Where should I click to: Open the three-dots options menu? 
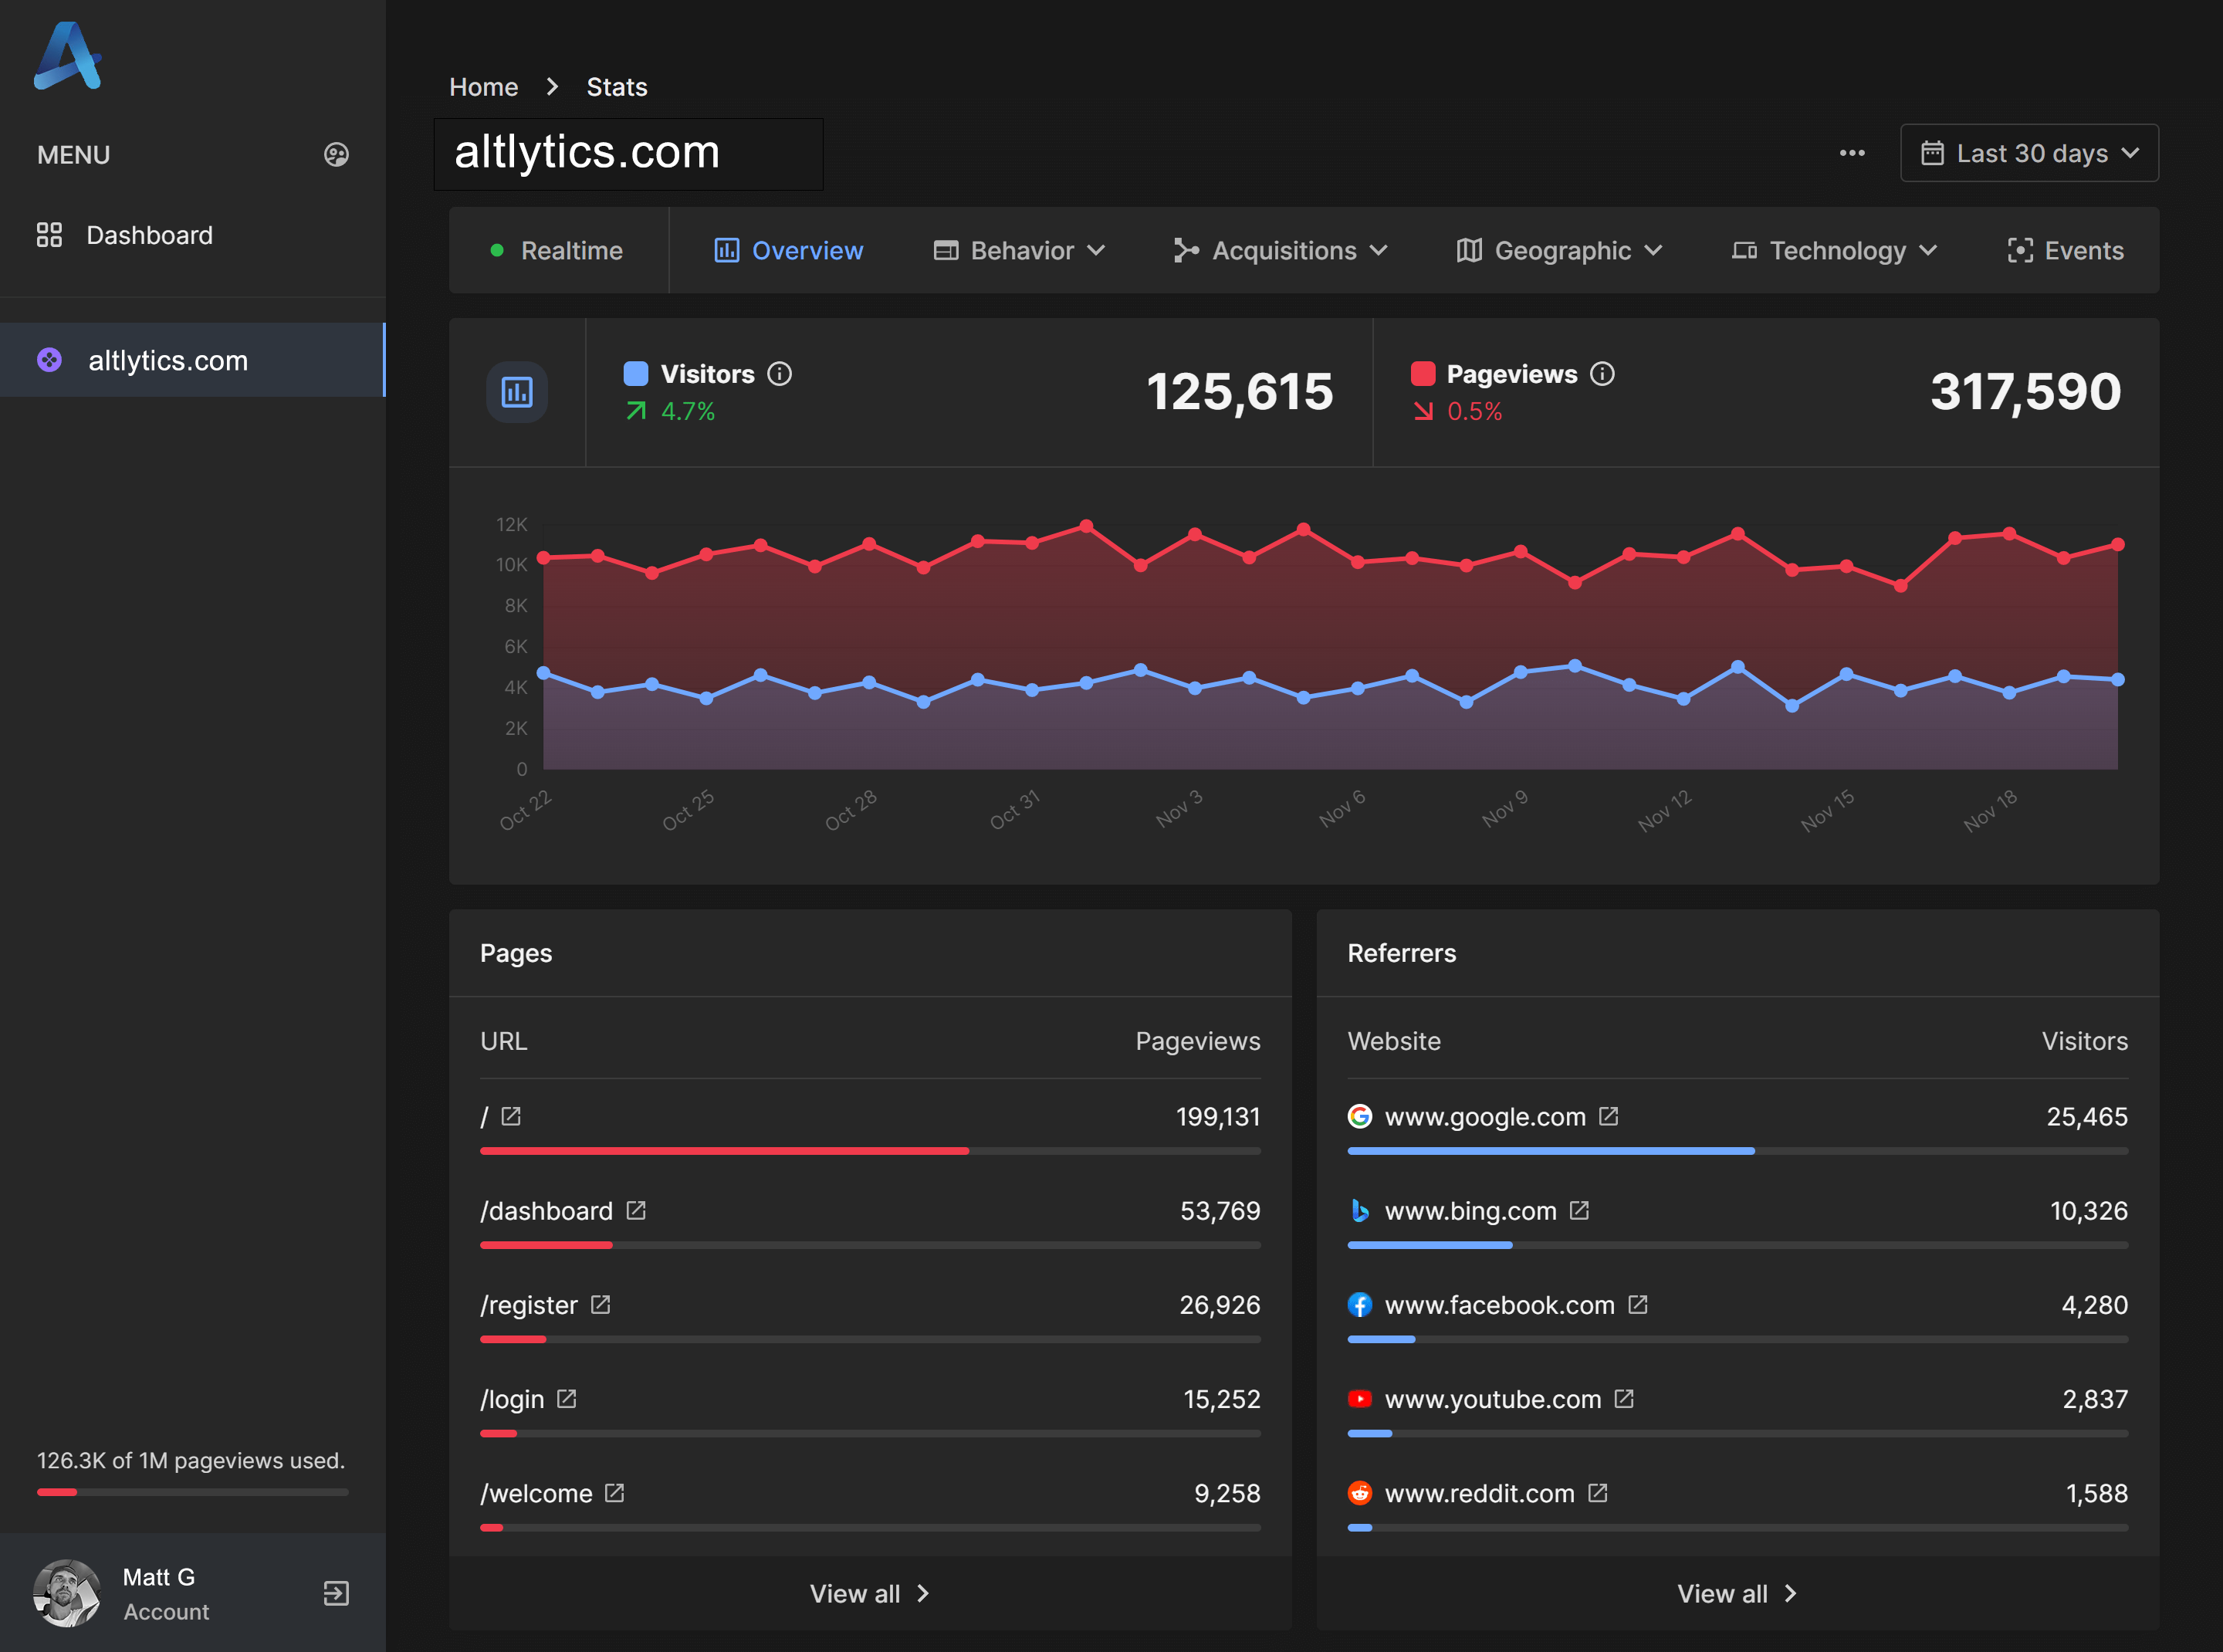(x=1852, y=153)
